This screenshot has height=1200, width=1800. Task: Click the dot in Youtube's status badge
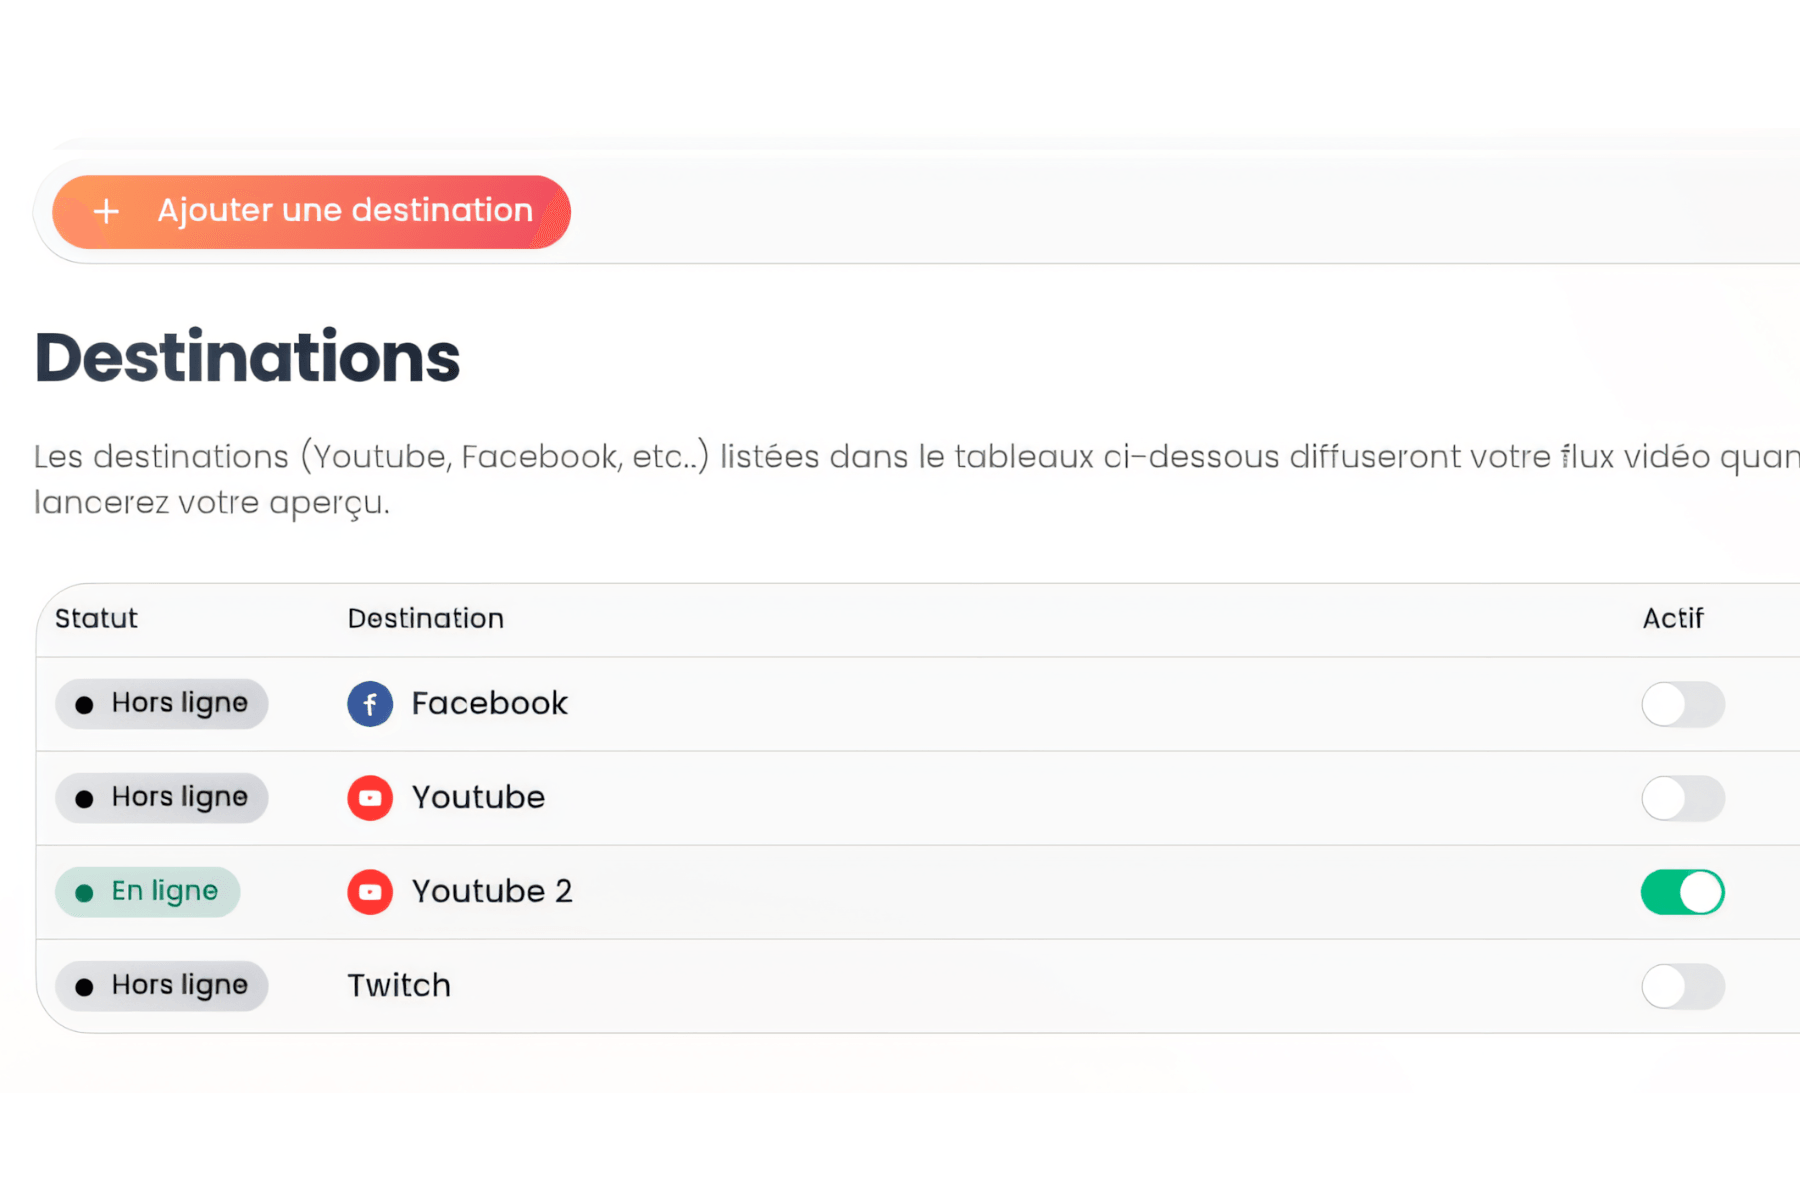tap(84, 797)
